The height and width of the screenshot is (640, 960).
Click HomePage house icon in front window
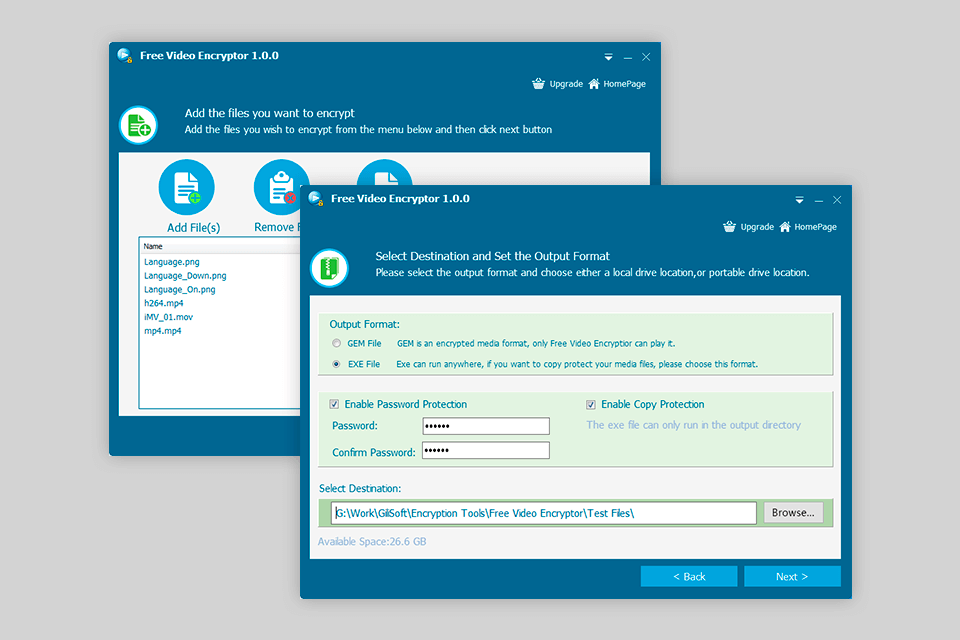[x=785, y=227]
